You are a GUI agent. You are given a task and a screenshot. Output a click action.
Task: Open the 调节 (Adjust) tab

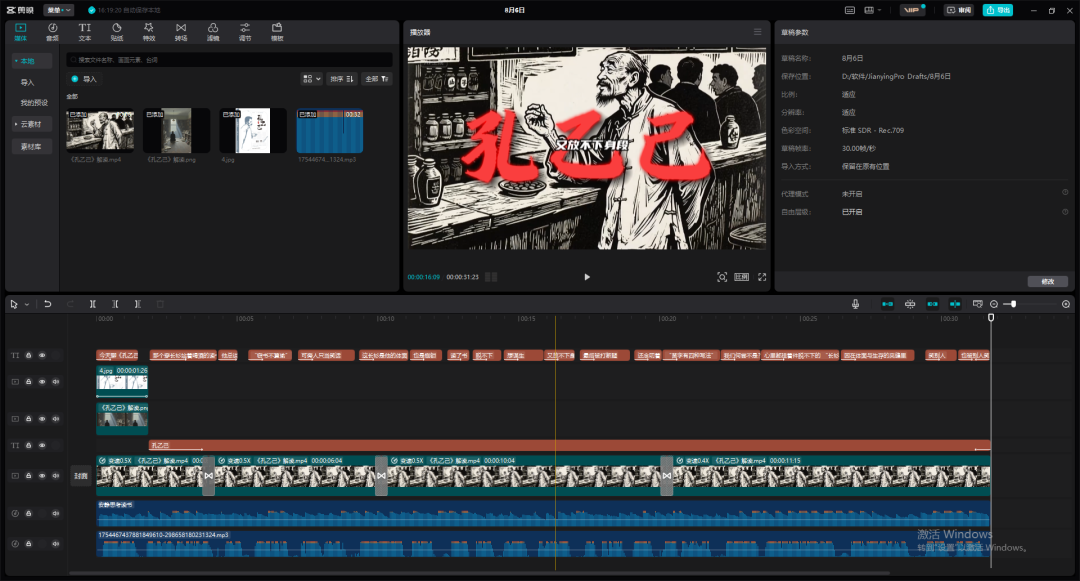pos(245,32)
